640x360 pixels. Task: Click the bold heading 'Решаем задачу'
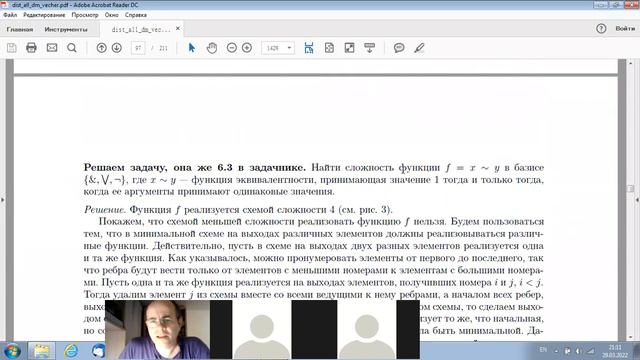(x=125, y=167)
